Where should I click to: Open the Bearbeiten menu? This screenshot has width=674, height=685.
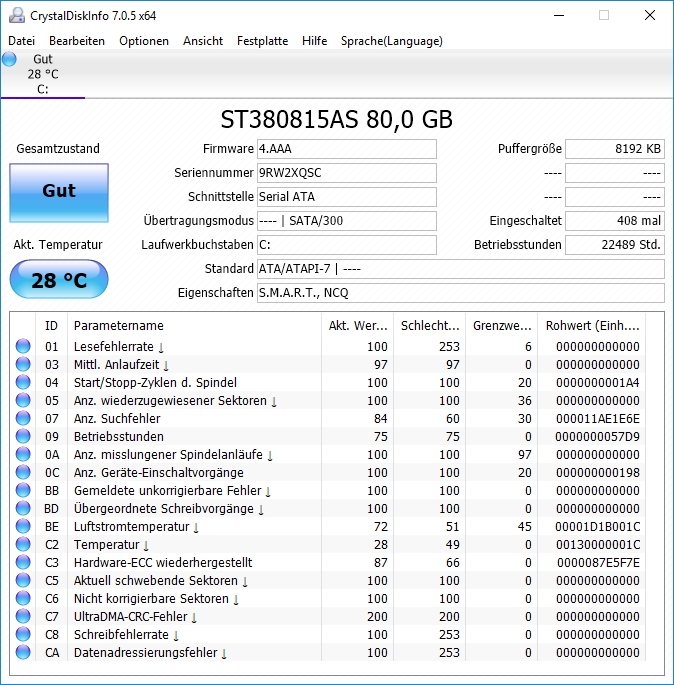pyautogui.click(x=77, y=41)
